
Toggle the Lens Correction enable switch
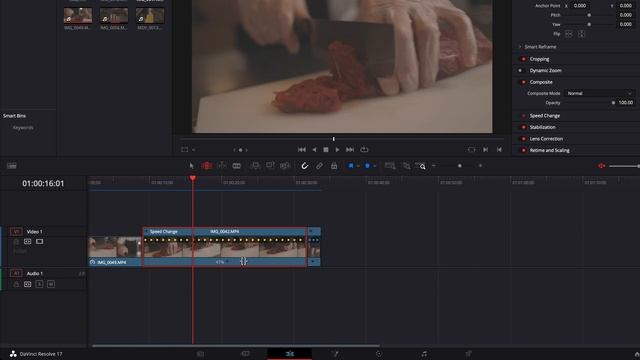(x=523, y=139)
